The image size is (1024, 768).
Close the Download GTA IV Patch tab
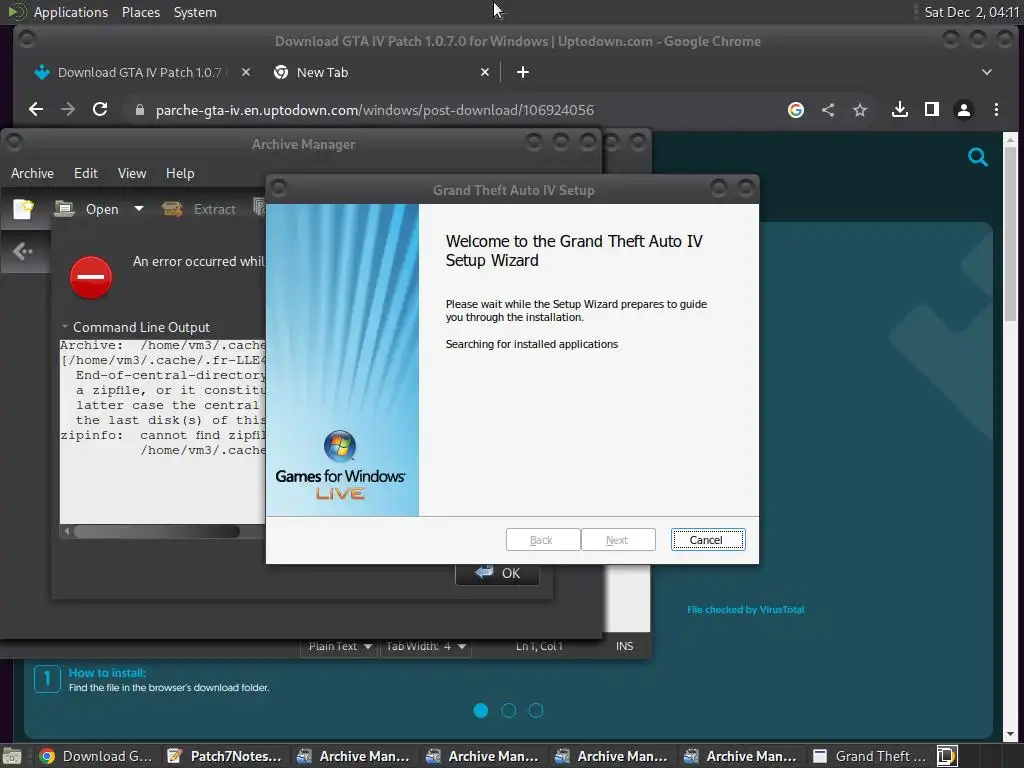pos(246,72)
